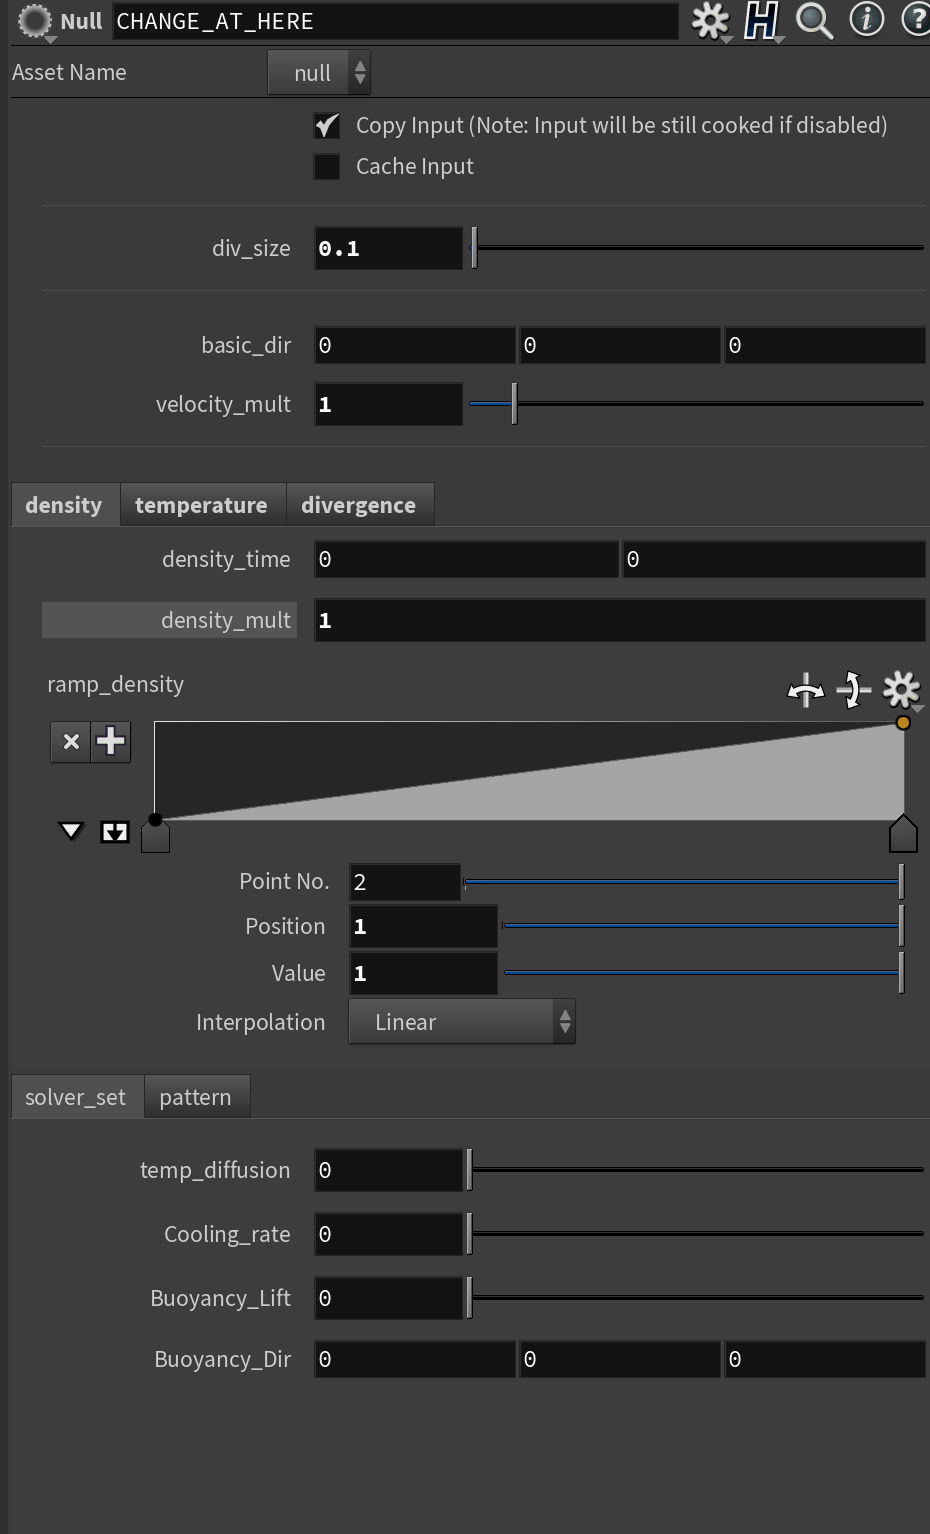
Task: Click the density_time parameter label
Action: click(226, 559)
